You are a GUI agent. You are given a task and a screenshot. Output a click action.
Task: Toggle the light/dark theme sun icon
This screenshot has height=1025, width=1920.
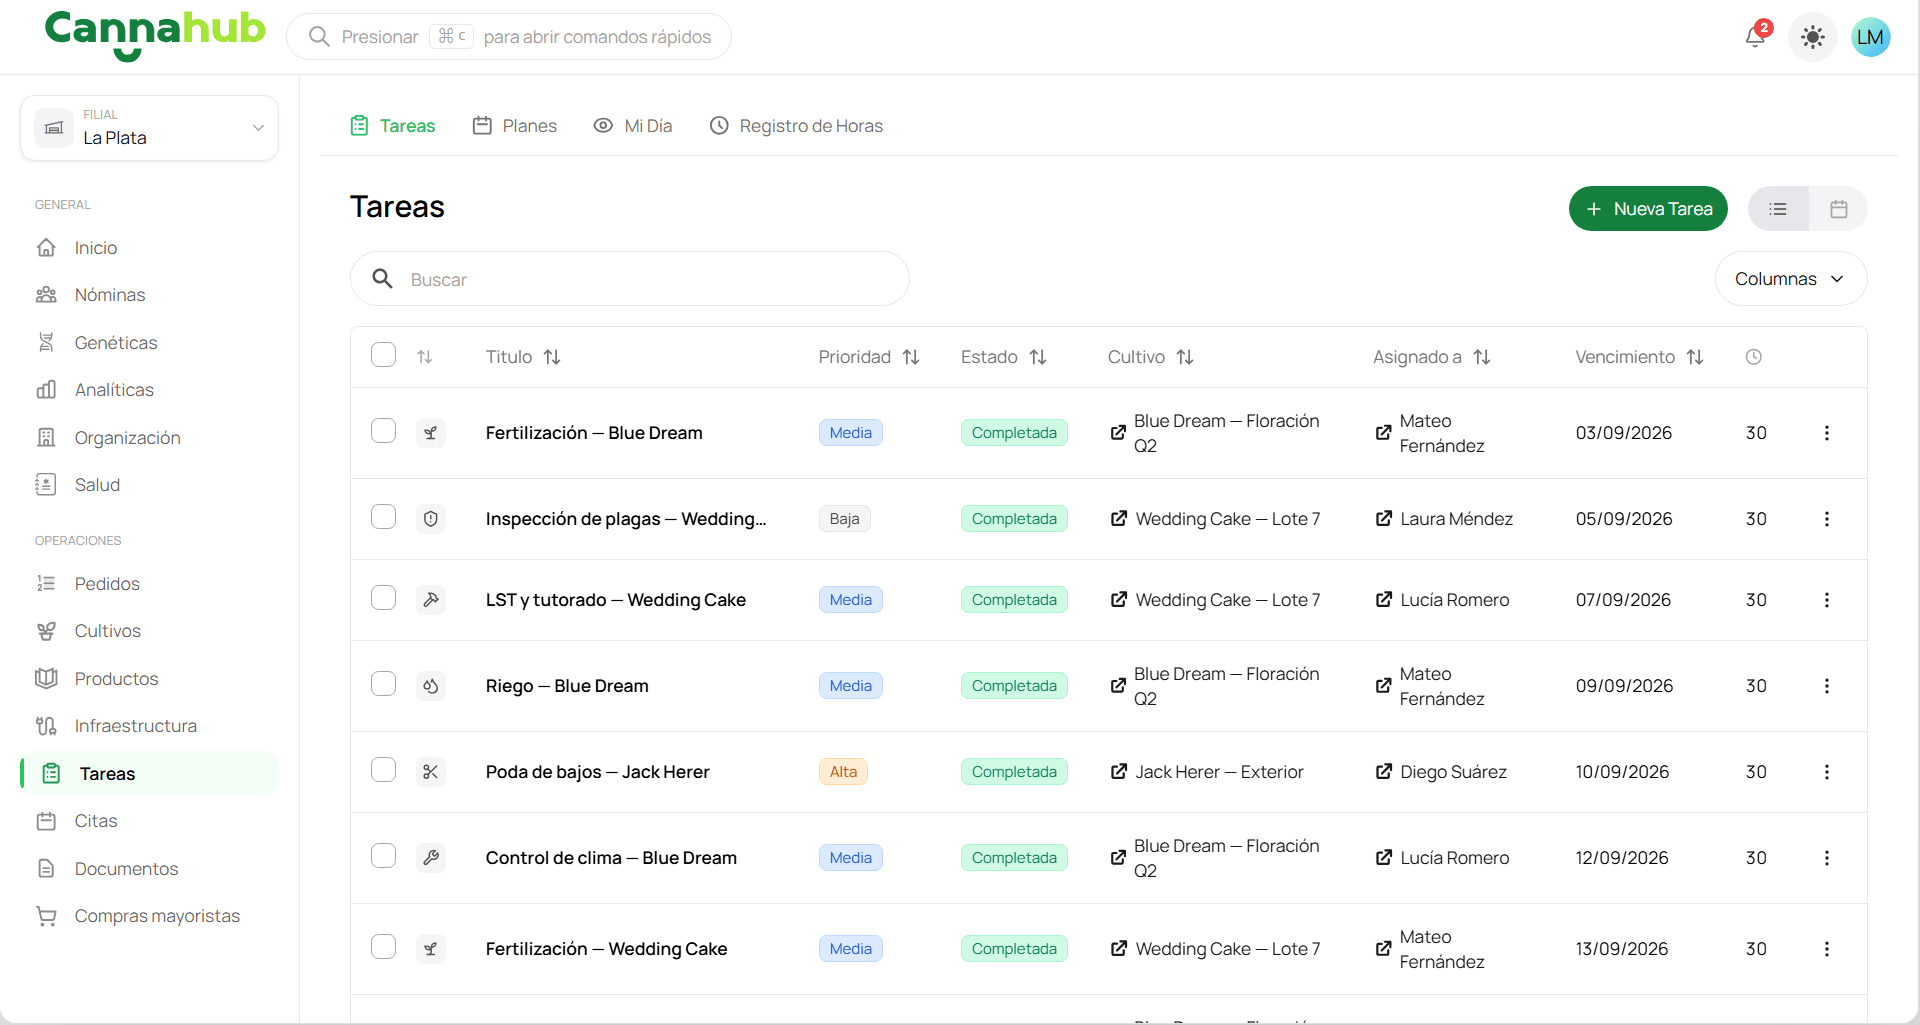pos(1812,38)
